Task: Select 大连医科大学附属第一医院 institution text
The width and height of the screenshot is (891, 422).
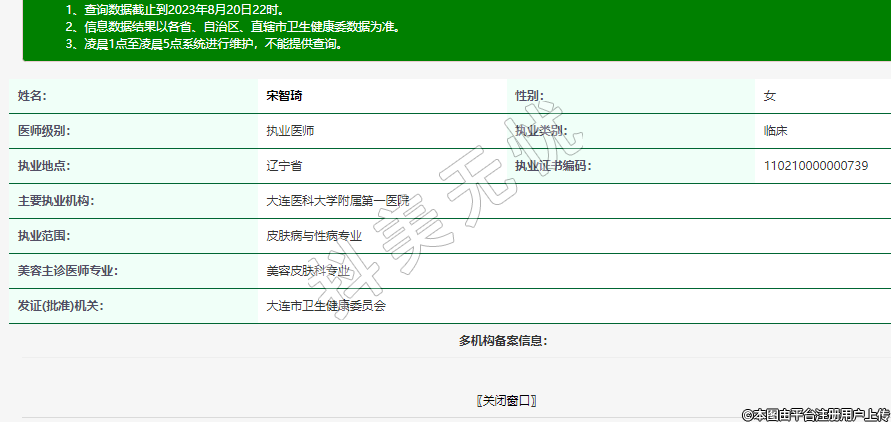Action: pos(338,201)
